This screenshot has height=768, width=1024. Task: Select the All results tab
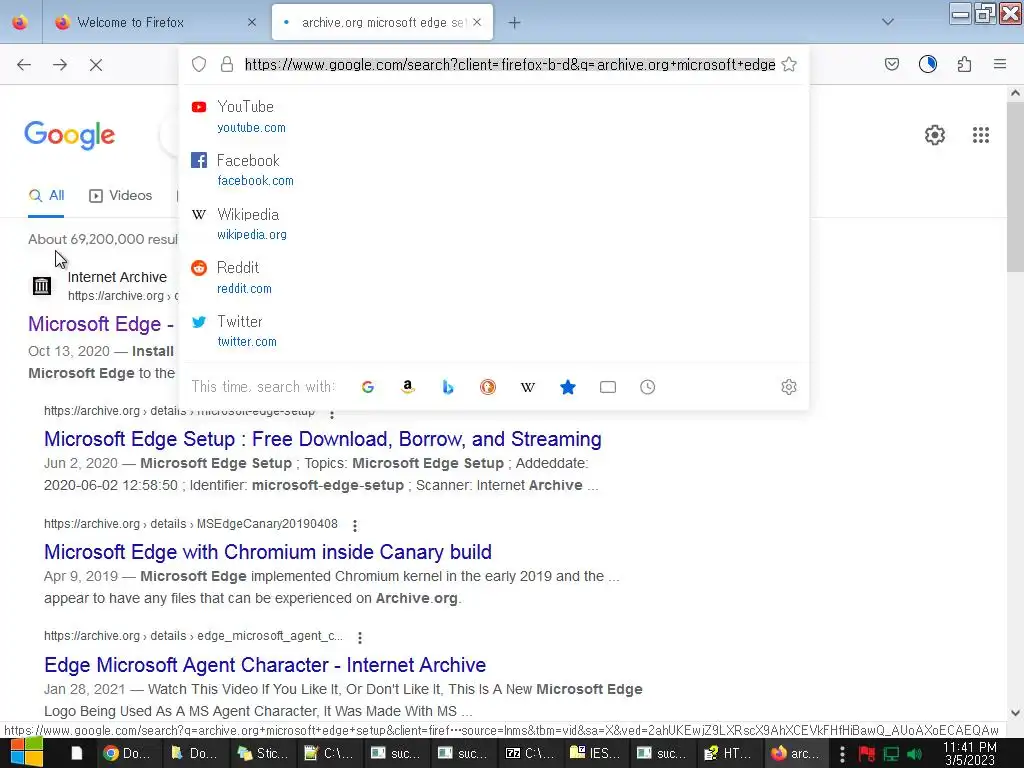46,195
